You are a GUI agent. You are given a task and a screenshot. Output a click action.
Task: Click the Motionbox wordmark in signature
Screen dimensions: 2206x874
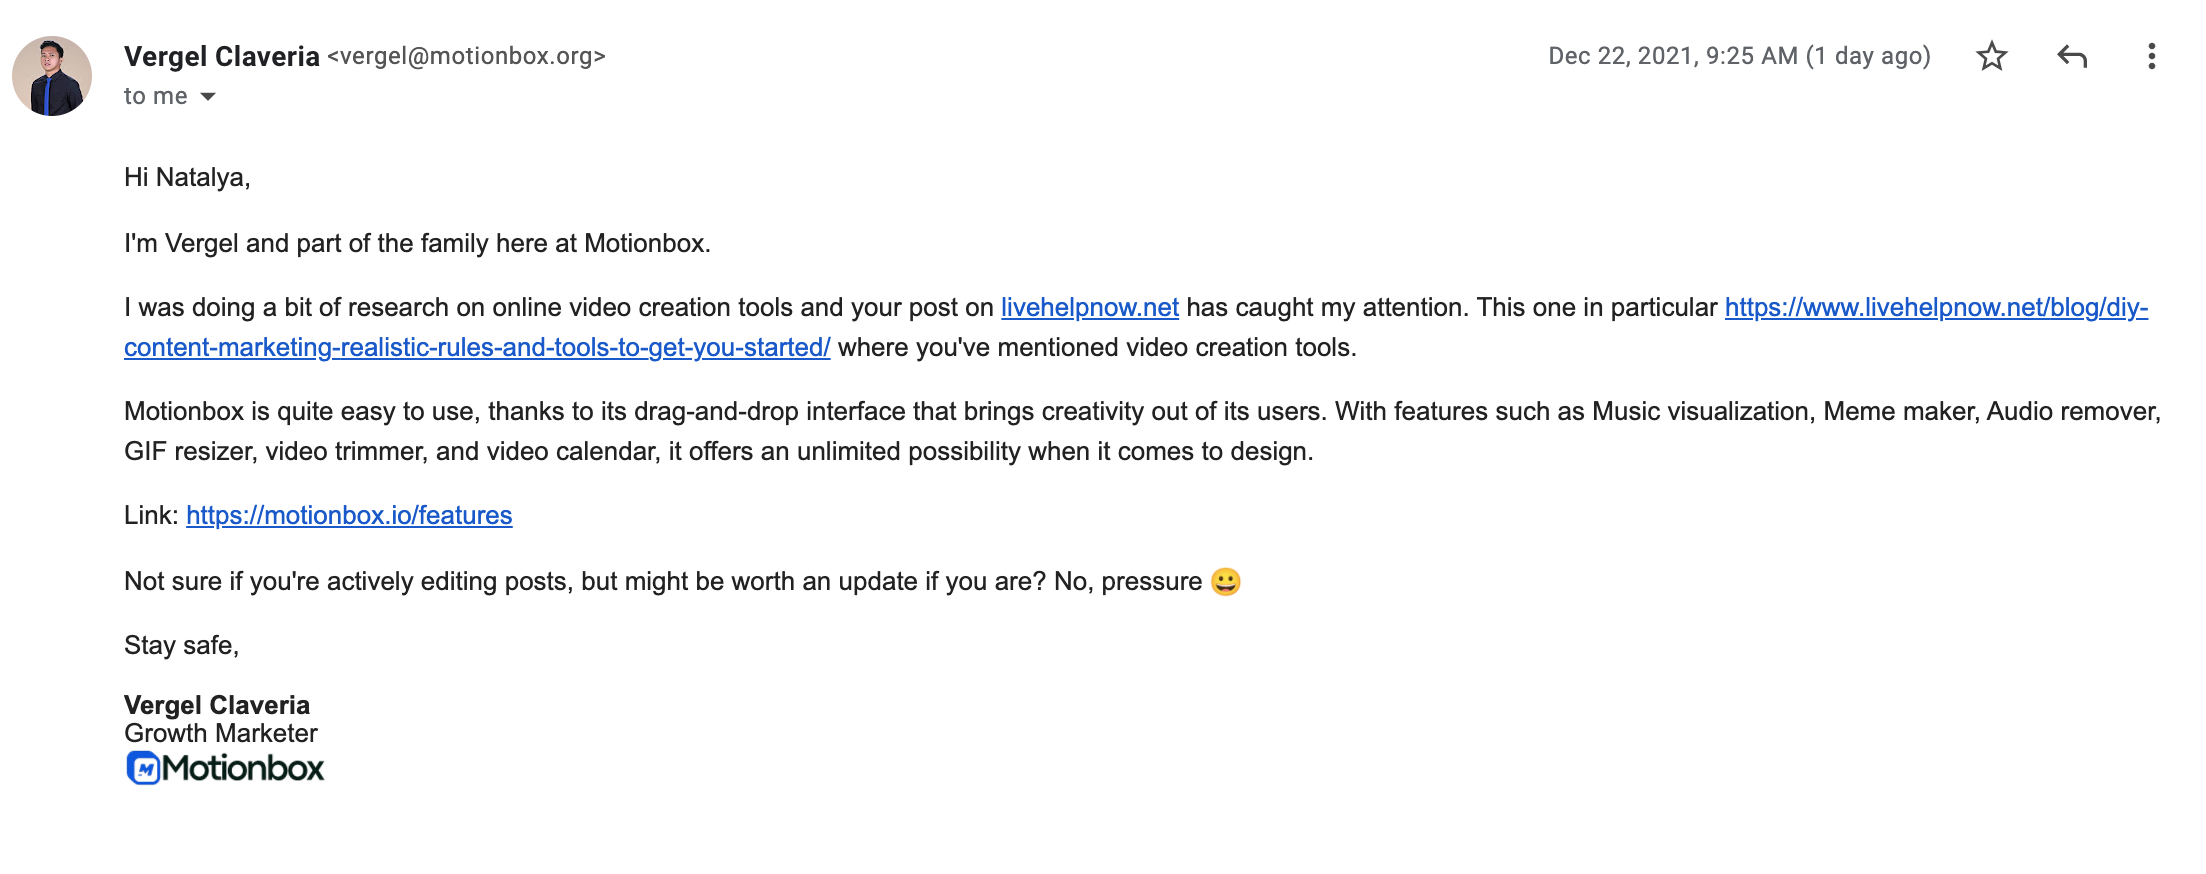(243, 768)
